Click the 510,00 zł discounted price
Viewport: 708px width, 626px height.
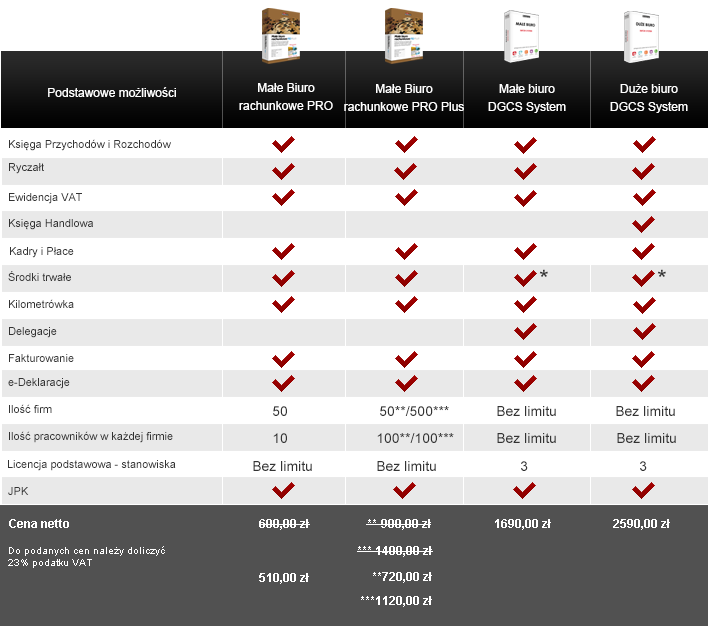284,578
